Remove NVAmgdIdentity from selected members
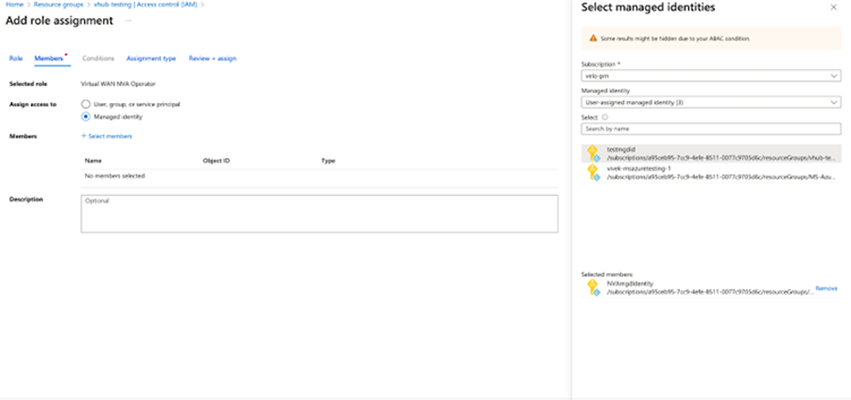The width and height of the screenshot is (851, 400). (826, 288)
